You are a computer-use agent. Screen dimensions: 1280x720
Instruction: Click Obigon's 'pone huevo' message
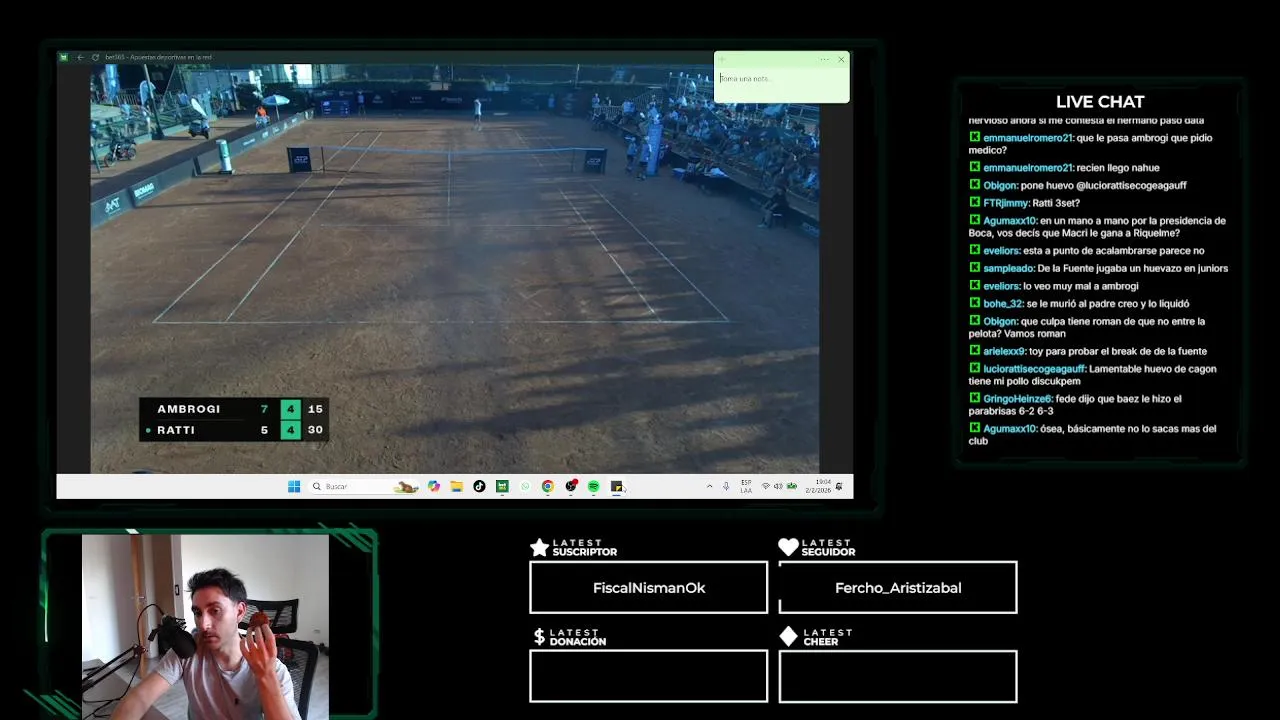pyautogui.click(x=1078, y=185)
